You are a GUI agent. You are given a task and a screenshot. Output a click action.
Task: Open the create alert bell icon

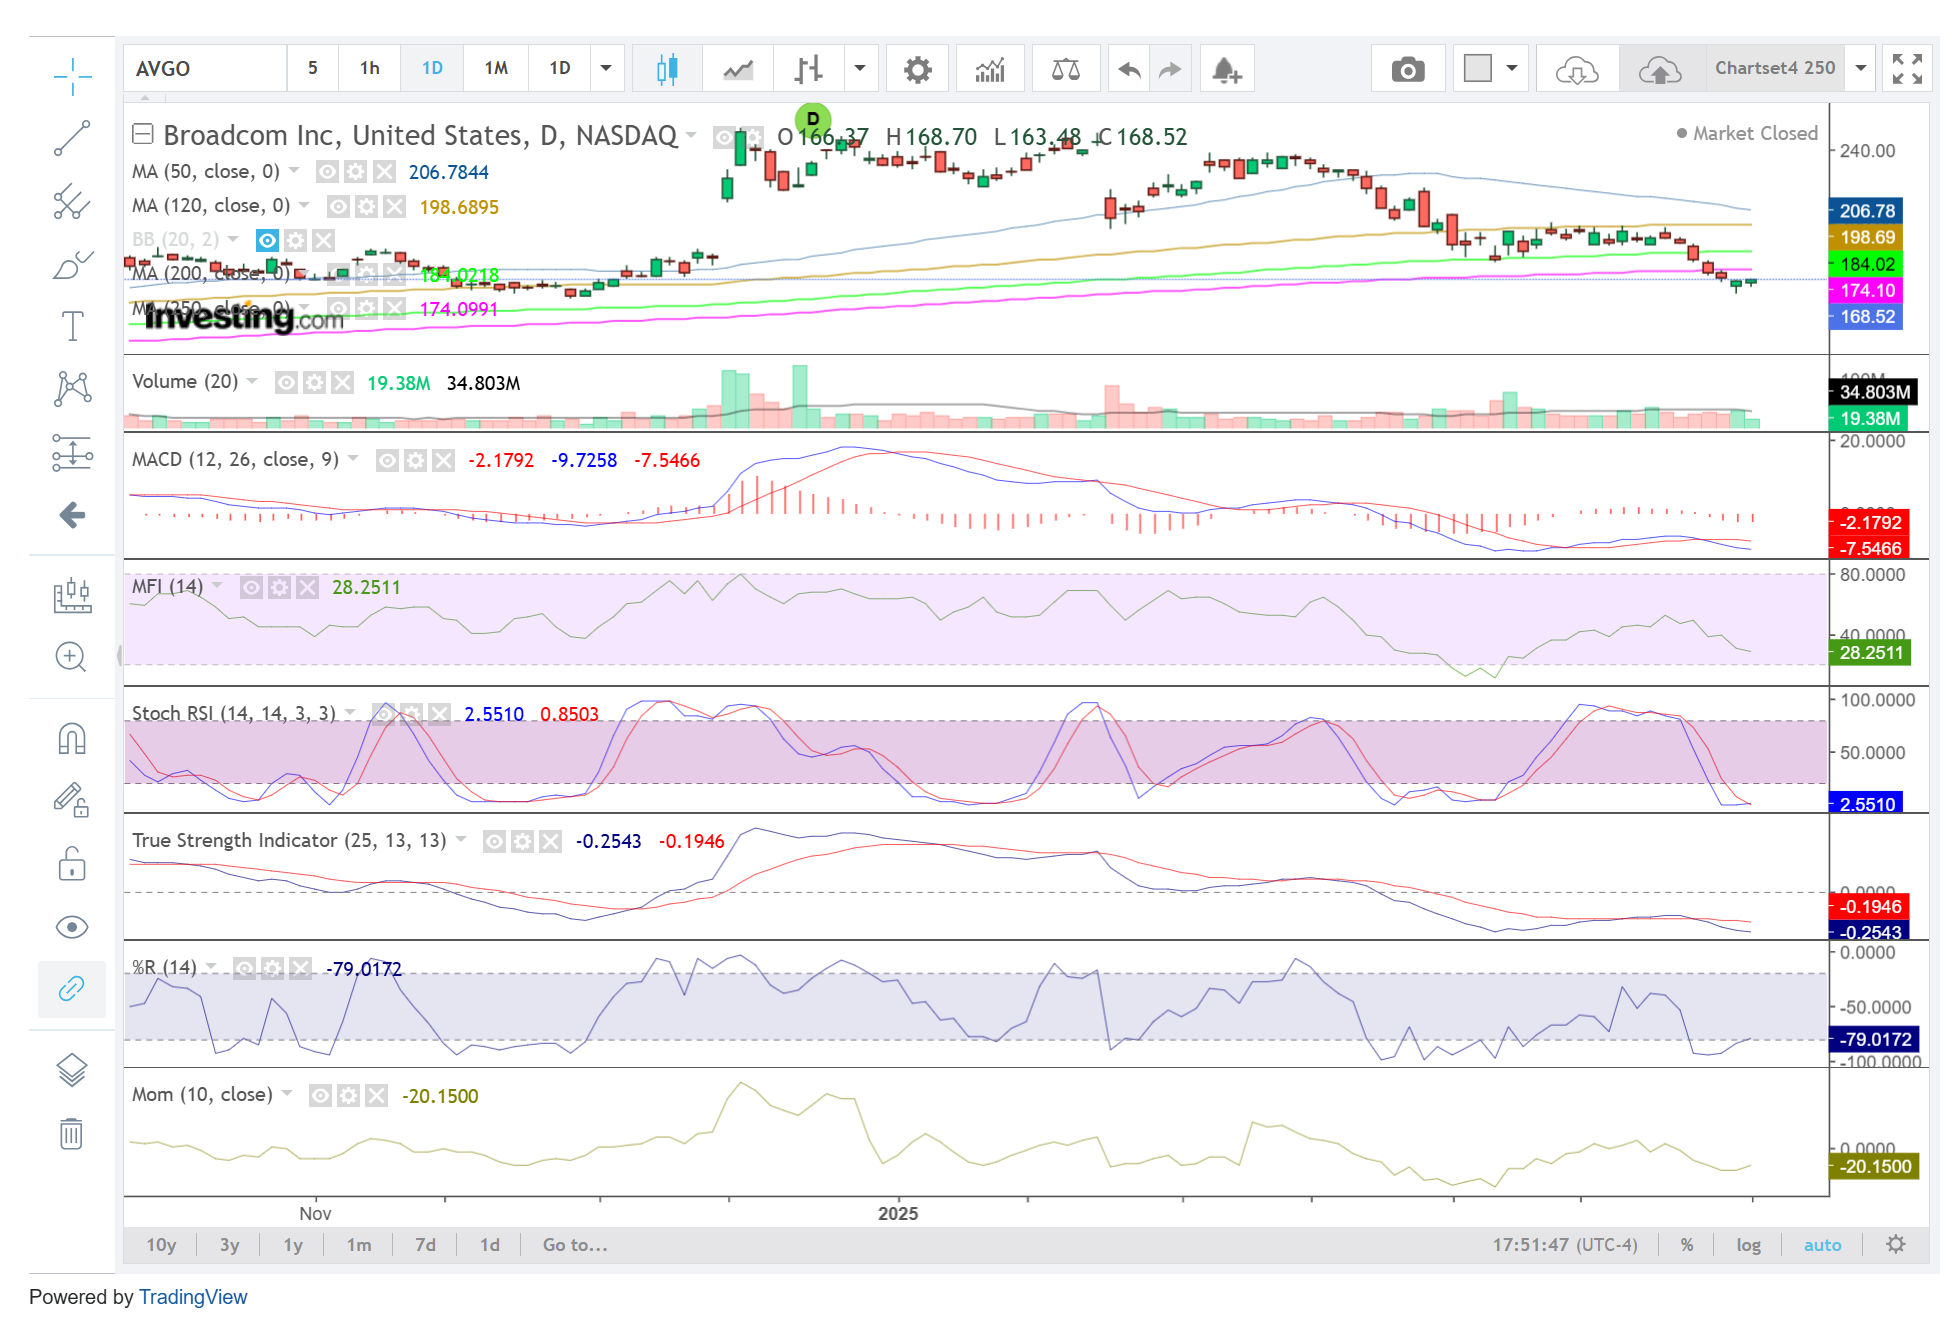tap(1226, 69)
